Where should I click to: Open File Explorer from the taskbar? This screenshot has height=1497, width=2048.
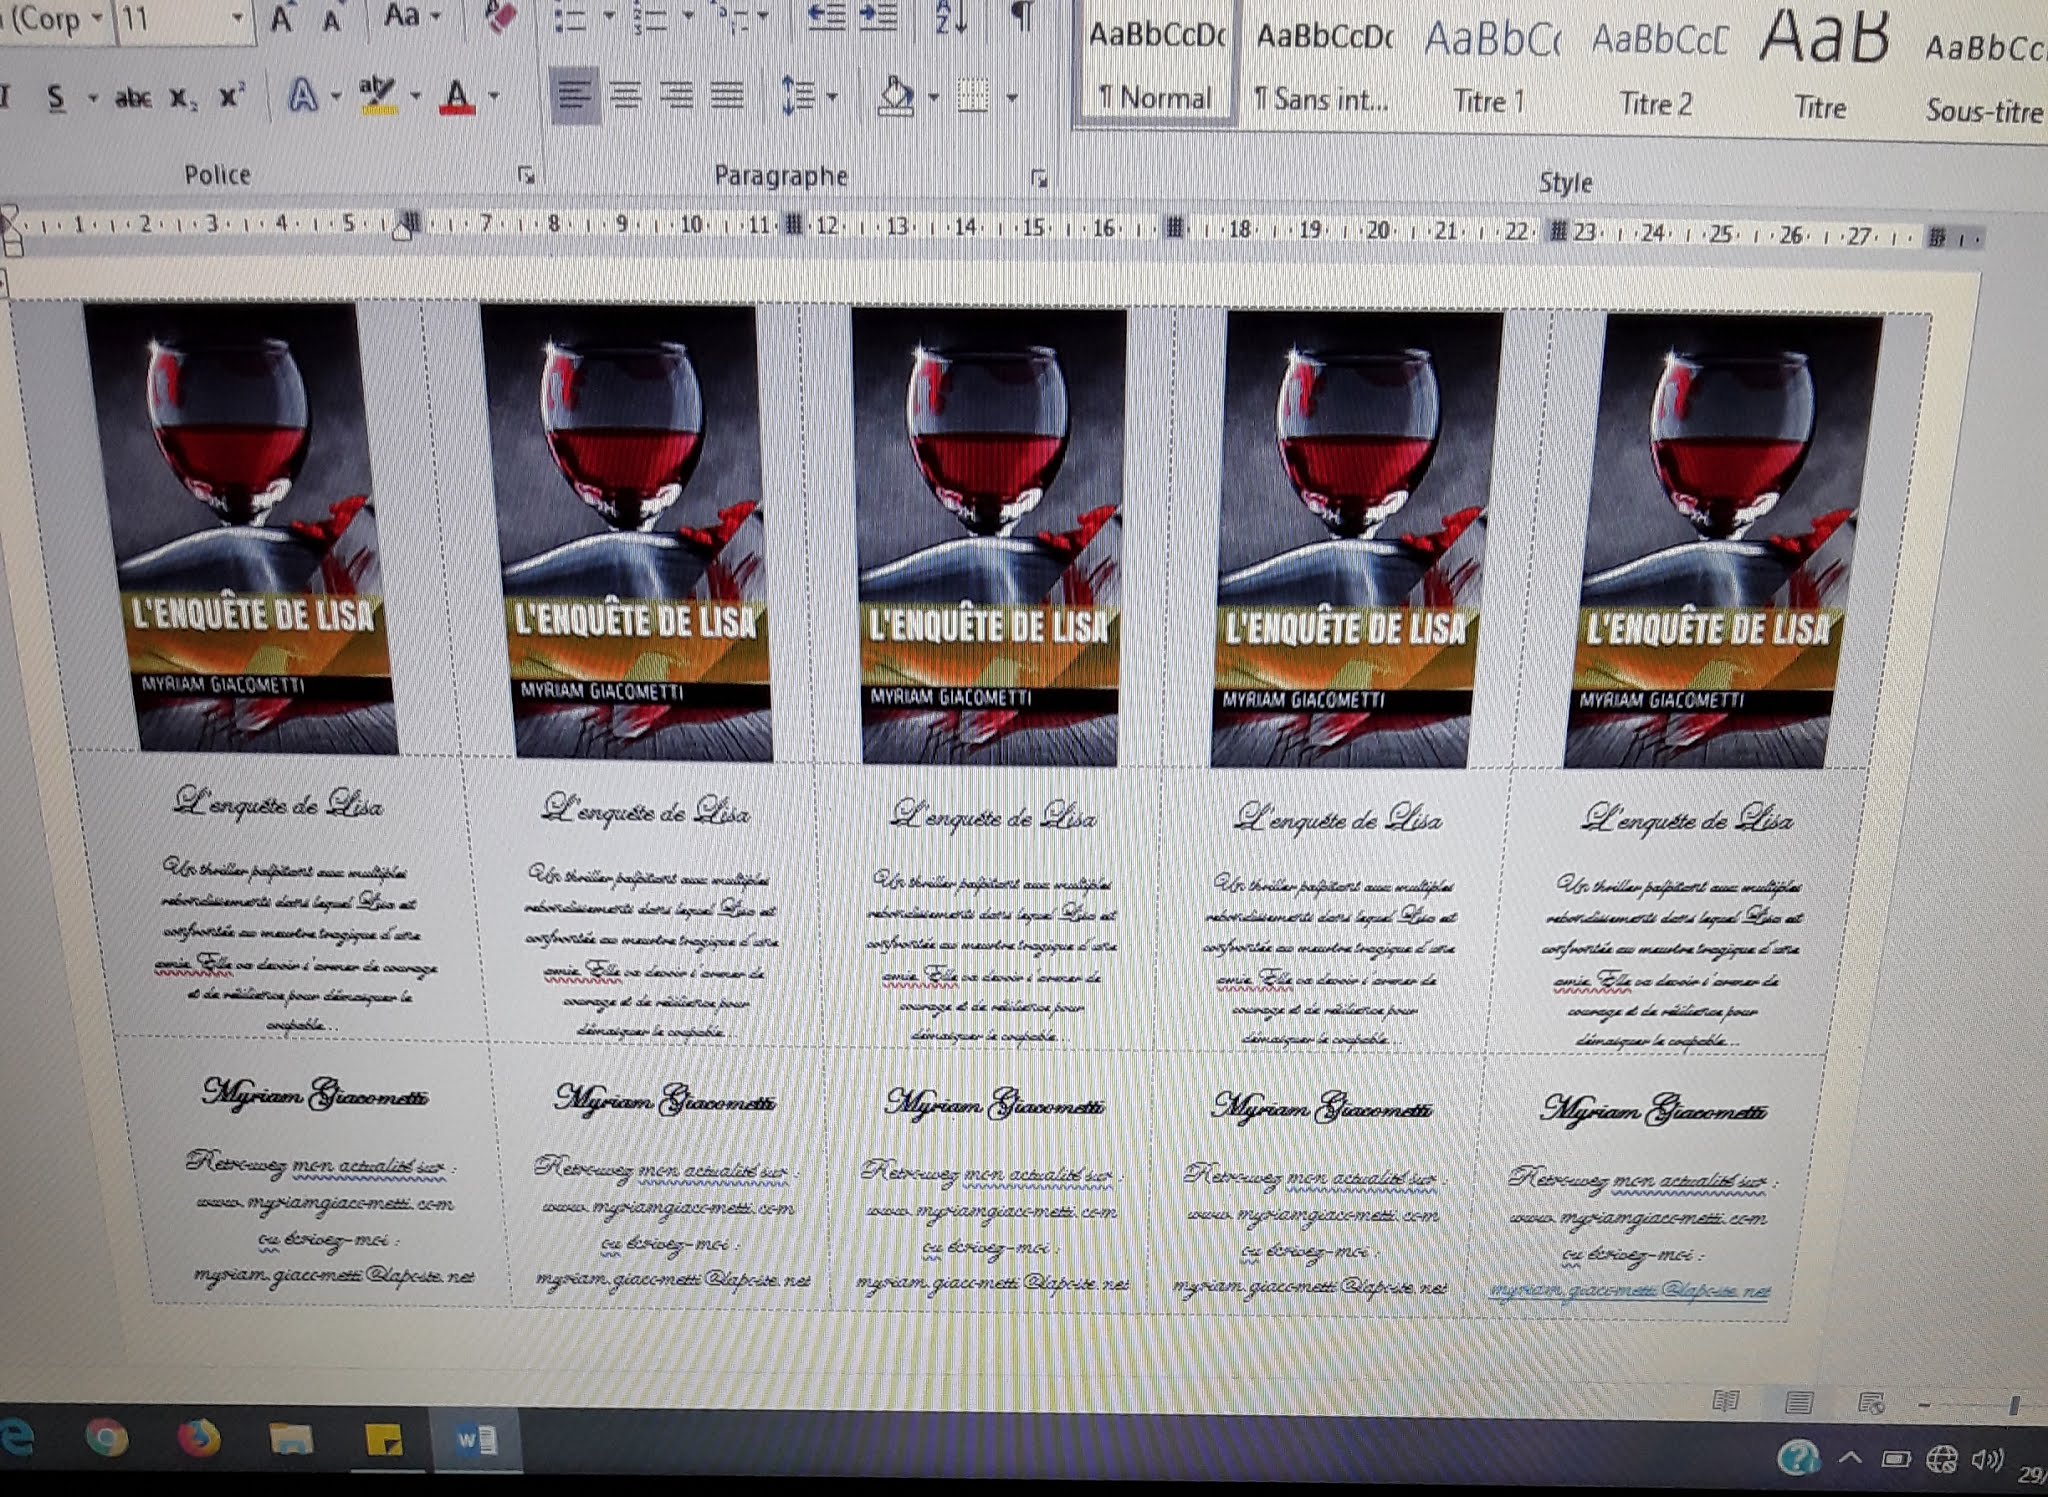coord(291,1440)
